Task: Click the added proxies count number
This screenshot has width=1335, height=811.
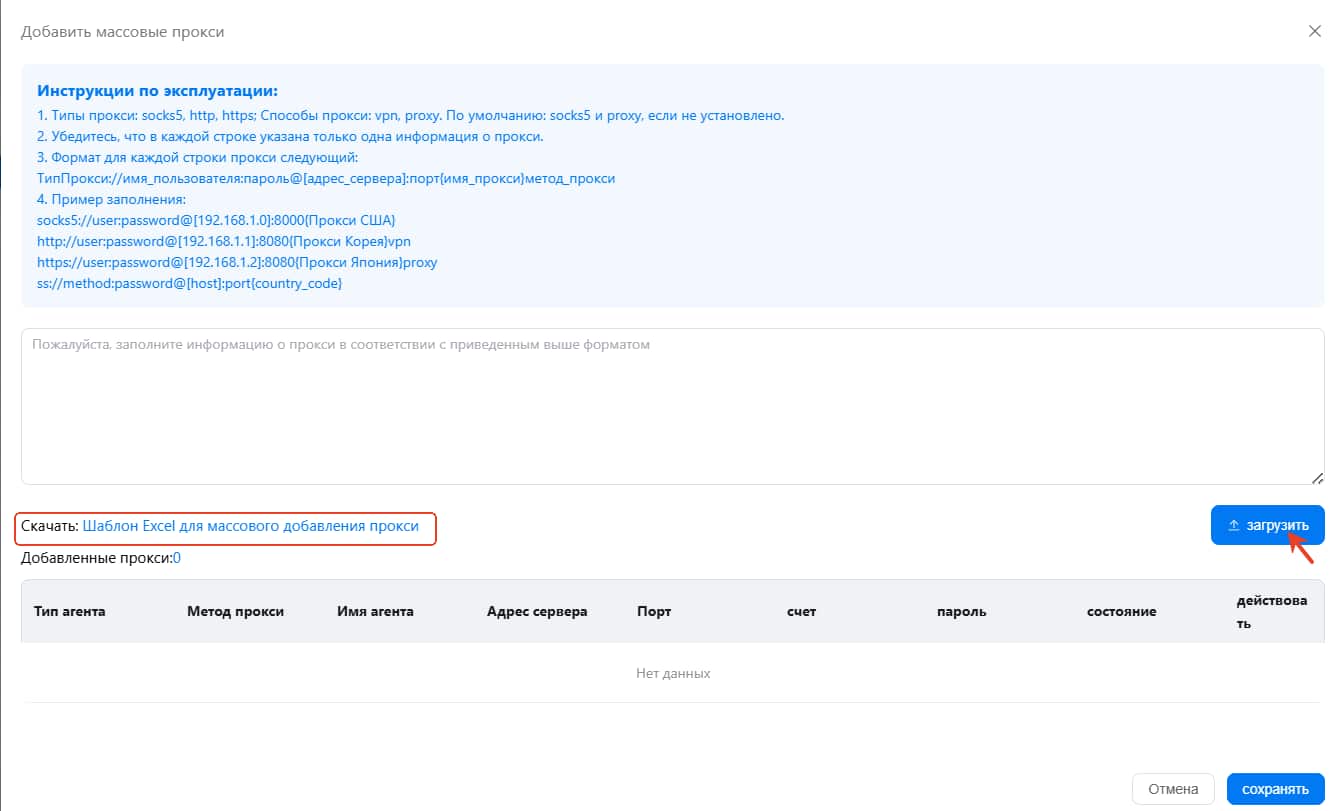Action: (x=177, y=558)
